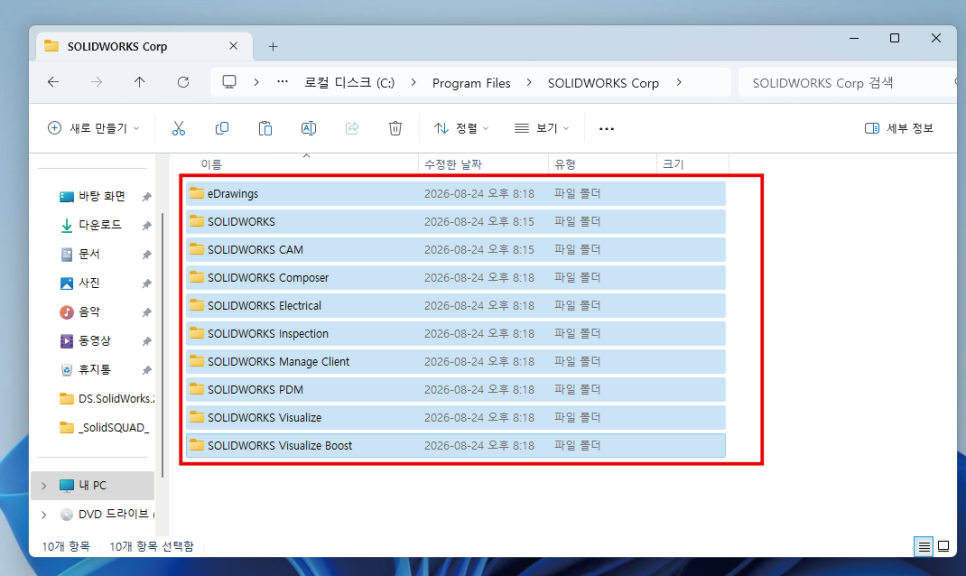966x576 pixels.
Task: Select SOLIDWORKS Inspection folder
Action: click(456, 333)
